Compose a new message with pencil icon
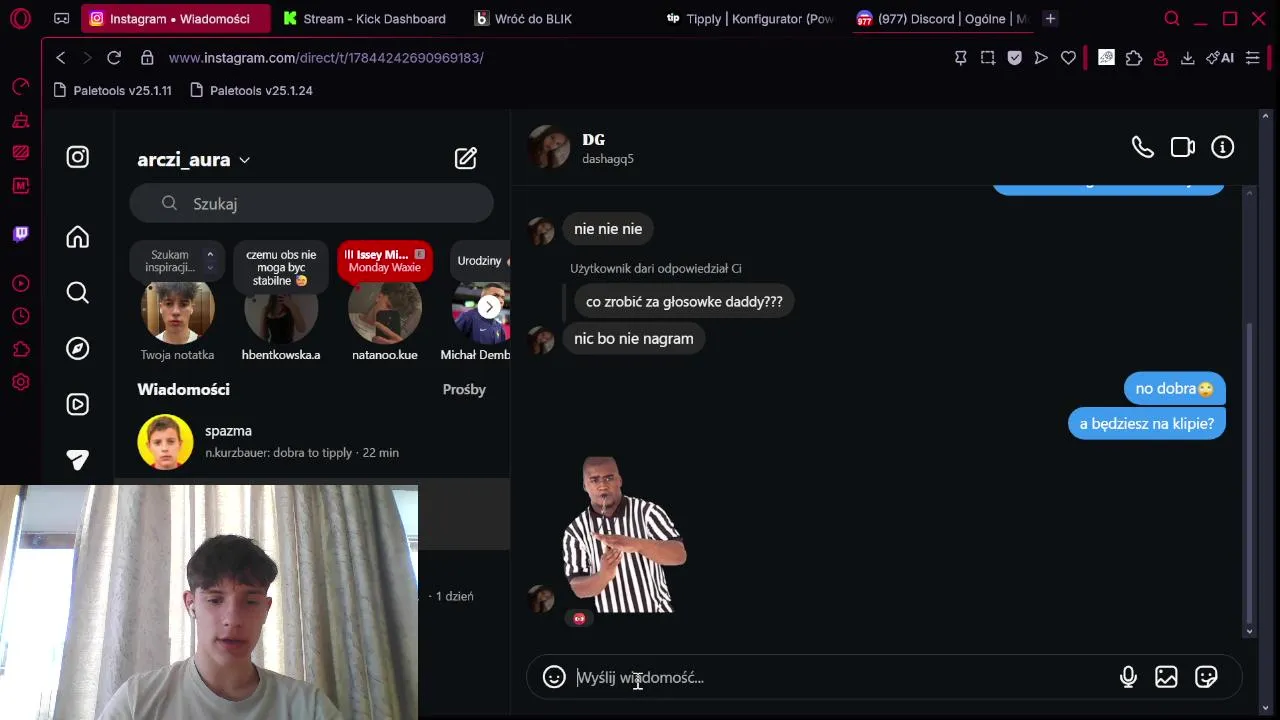1280x720 pixels. point(466,158)
